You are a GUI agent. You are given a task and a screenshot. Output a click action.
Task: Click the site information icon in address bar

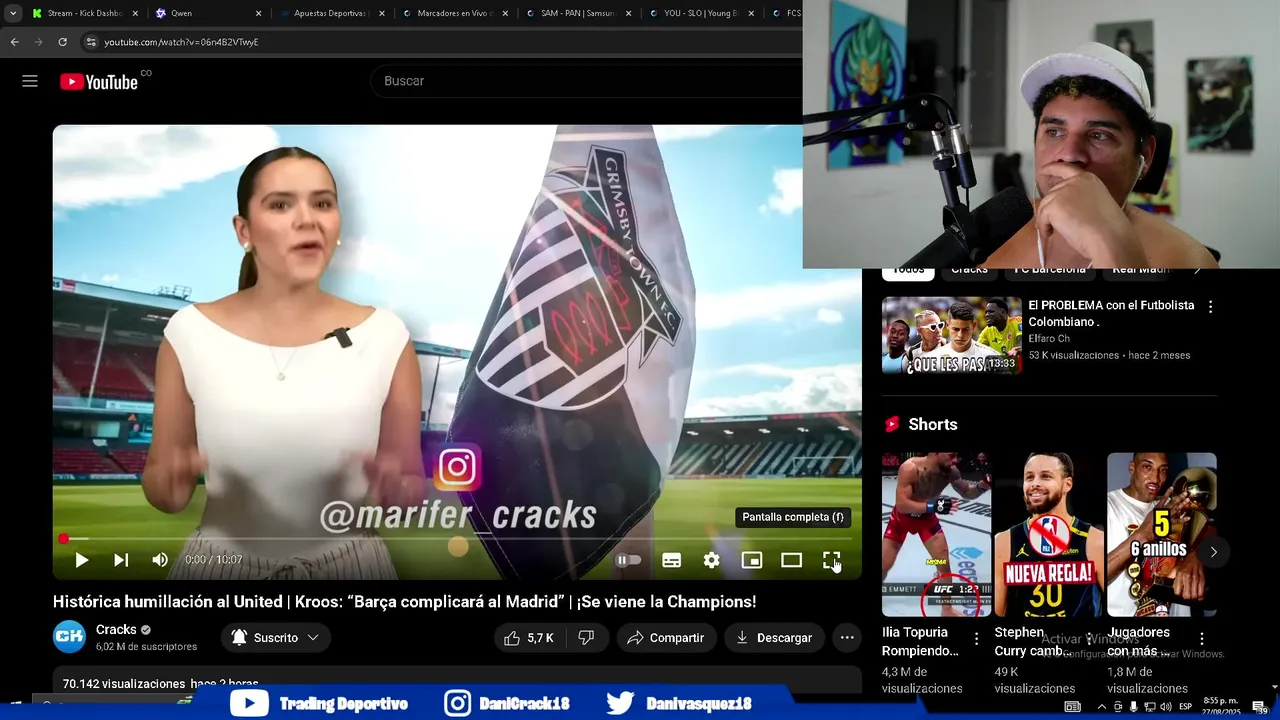91,42
